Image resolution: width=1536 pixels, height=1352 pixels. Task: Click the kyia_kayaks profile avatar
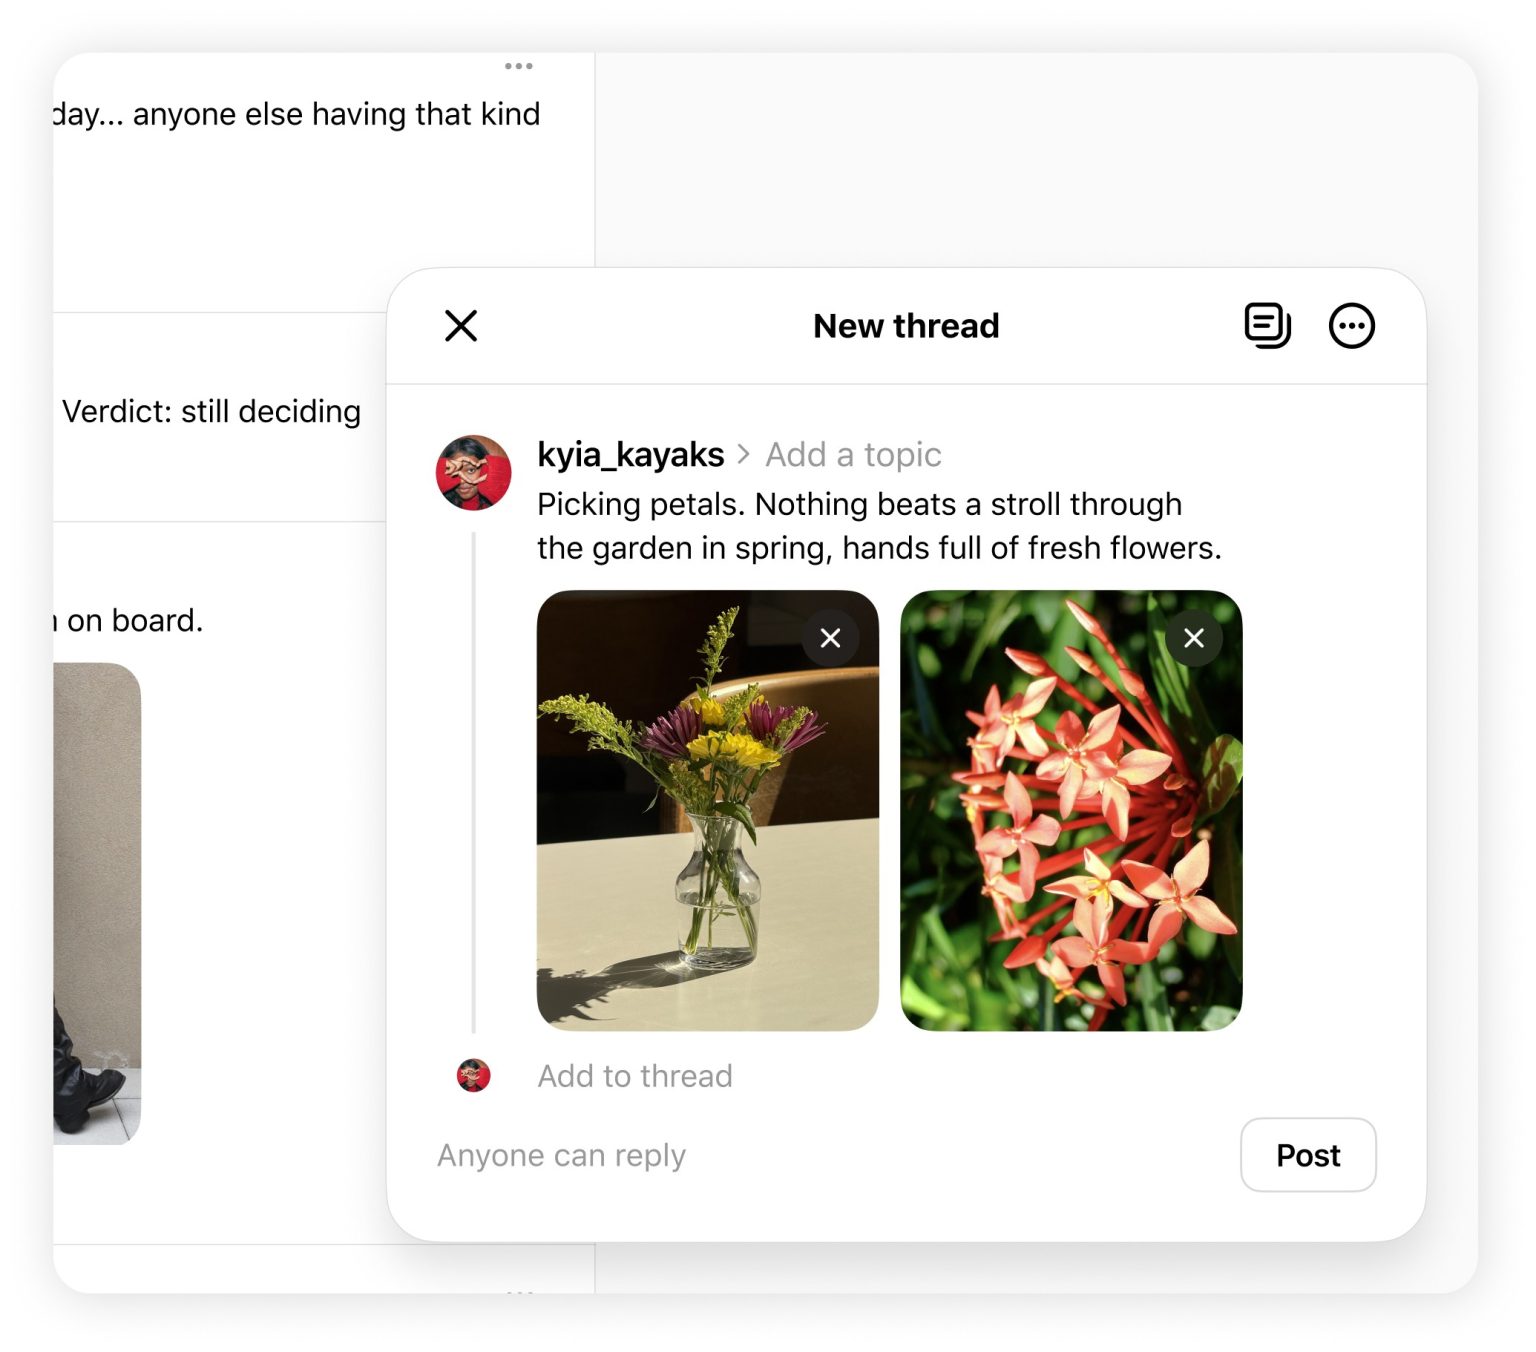point(474,472)
